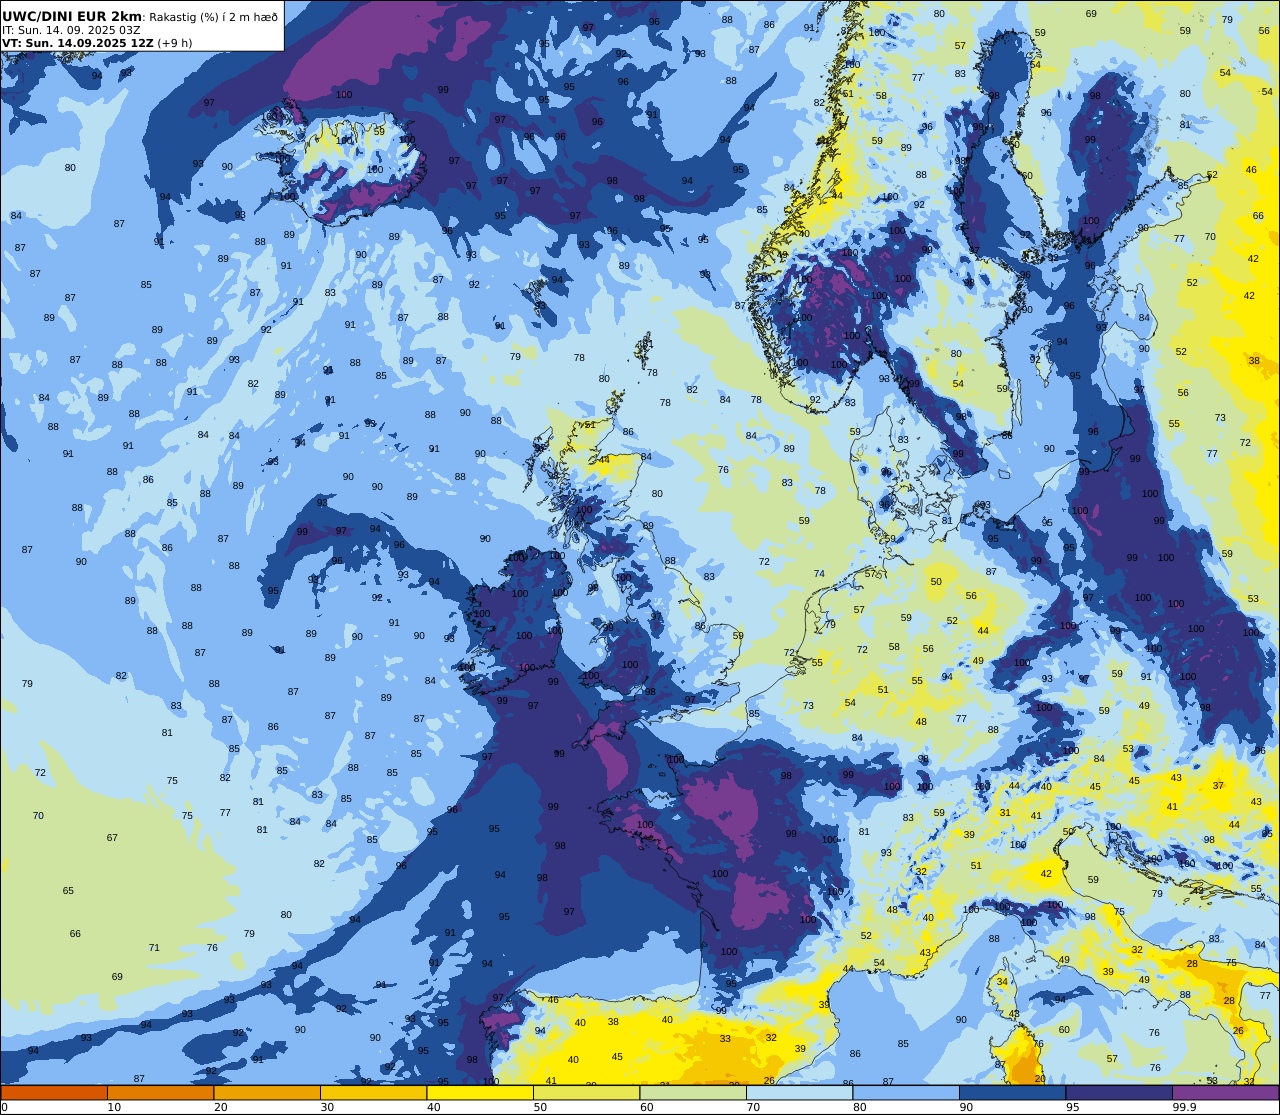Click the legend label '90'
The image size is (1280, 1115).
(966, 1107)
